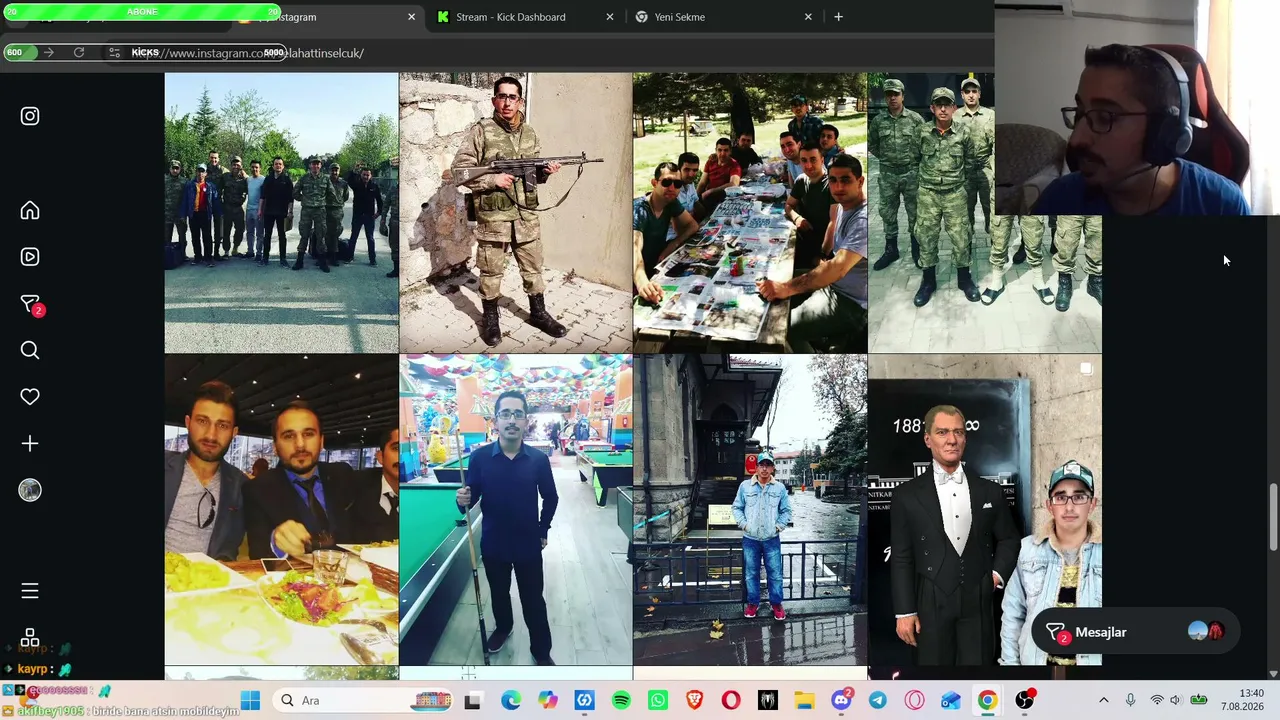Image resolution: width=1280 pixels, height=720 pixels.
Task: Open the volume control in tray
Action: 1176,701
